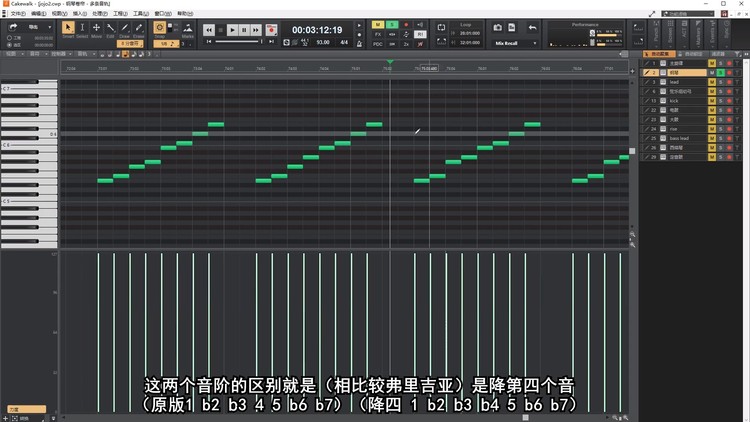The width and height of the screenshot is (750, 422).
Task: Toggle the PDC override button
Action: coord(378,44)
